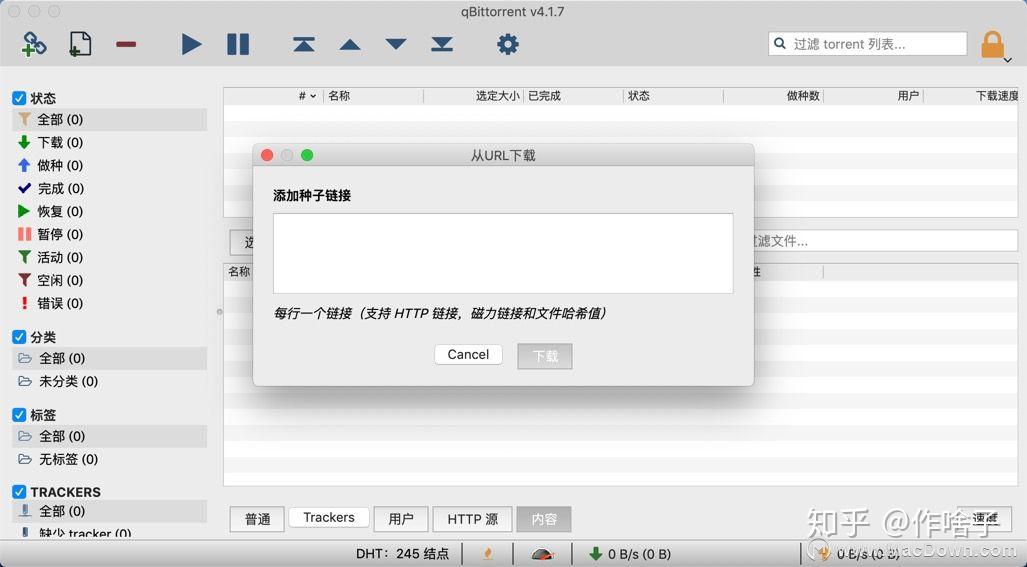1027x567 pixels.
Task: Select the 活动 (0) status filter
Action: [109, 257]
